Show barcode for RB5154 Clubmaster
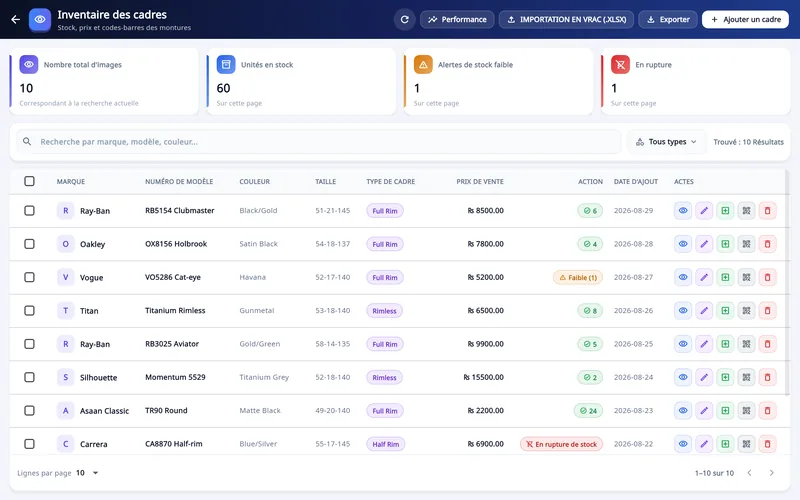 click(746, 211)
